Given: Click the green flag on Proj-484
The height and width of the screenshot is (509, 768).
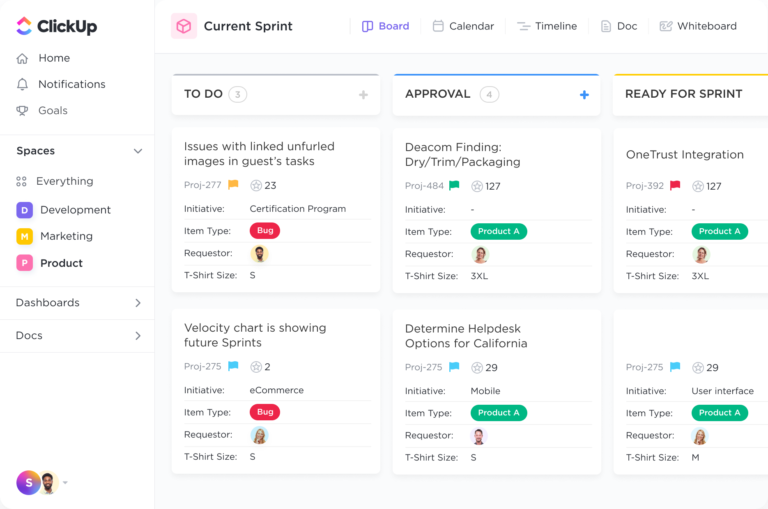Looking at the screenshot, I should [454, 185].
